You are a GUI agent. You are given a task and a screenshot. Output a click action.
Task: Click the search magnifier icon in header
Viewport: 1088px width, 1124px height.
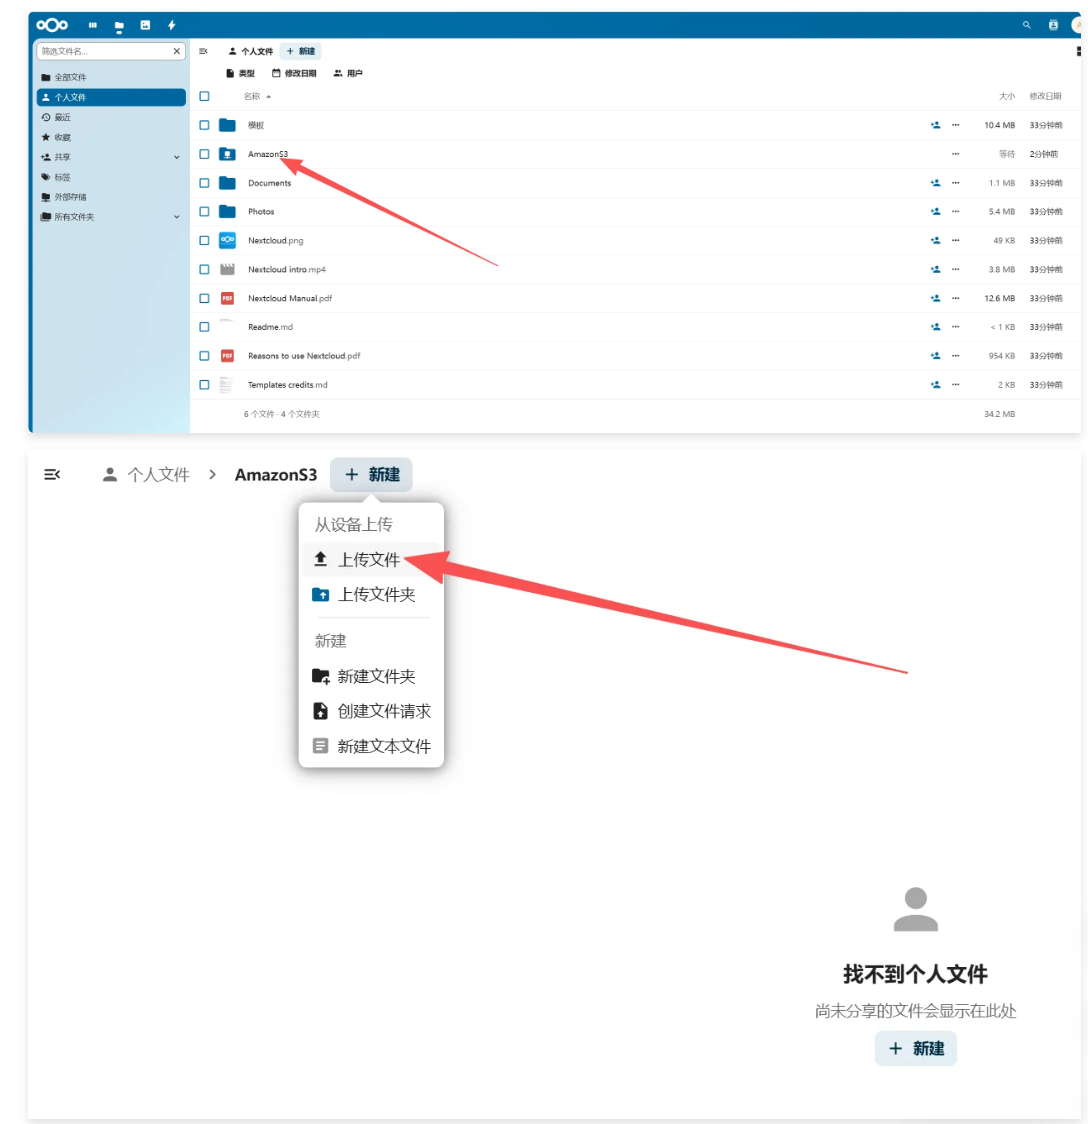[1026, 25]
